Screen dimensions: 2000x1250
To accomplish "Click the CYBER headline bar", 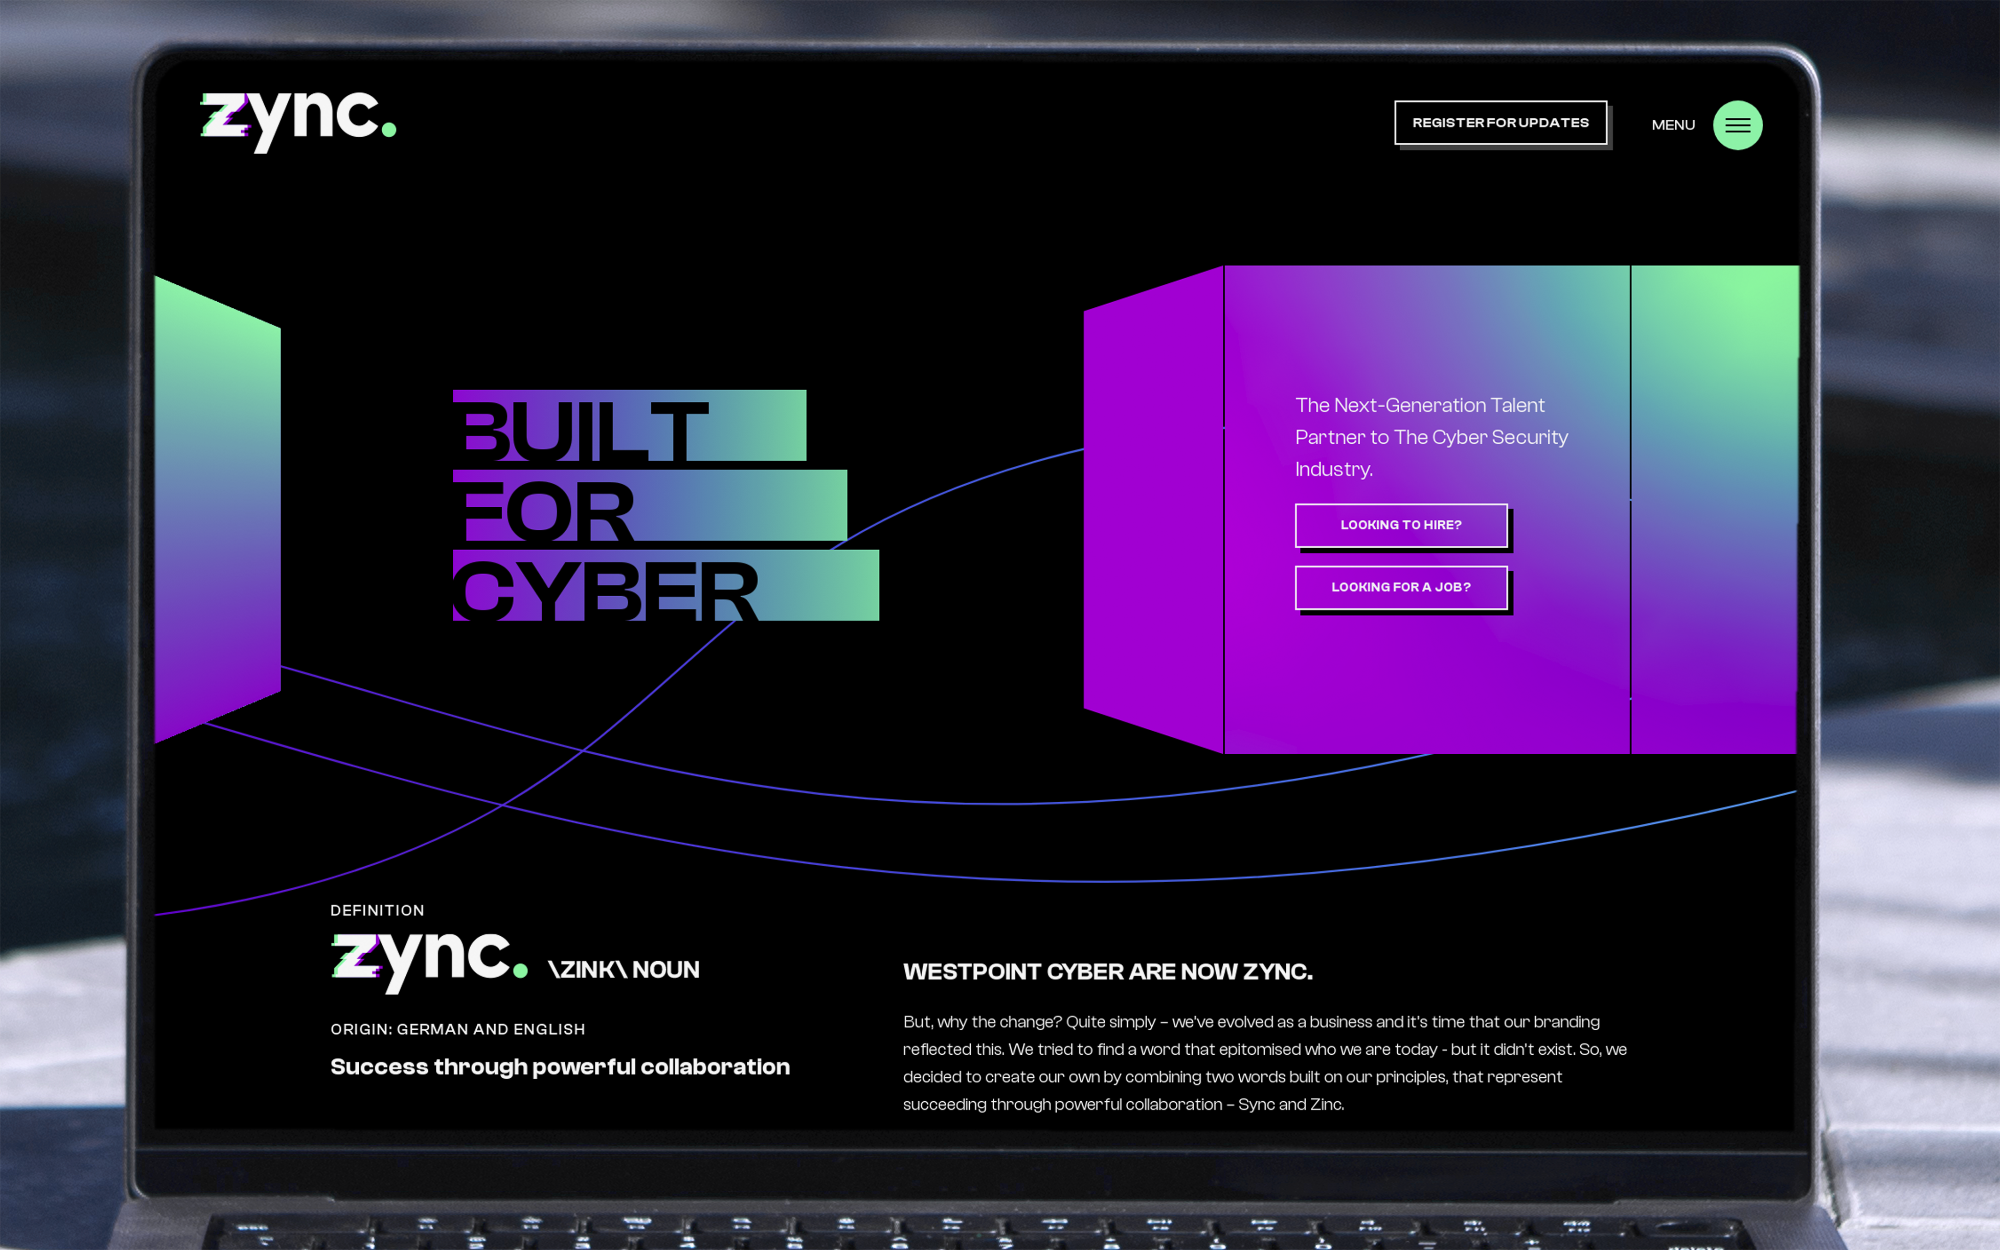I will pyautogui.click(x=666, y=586).
